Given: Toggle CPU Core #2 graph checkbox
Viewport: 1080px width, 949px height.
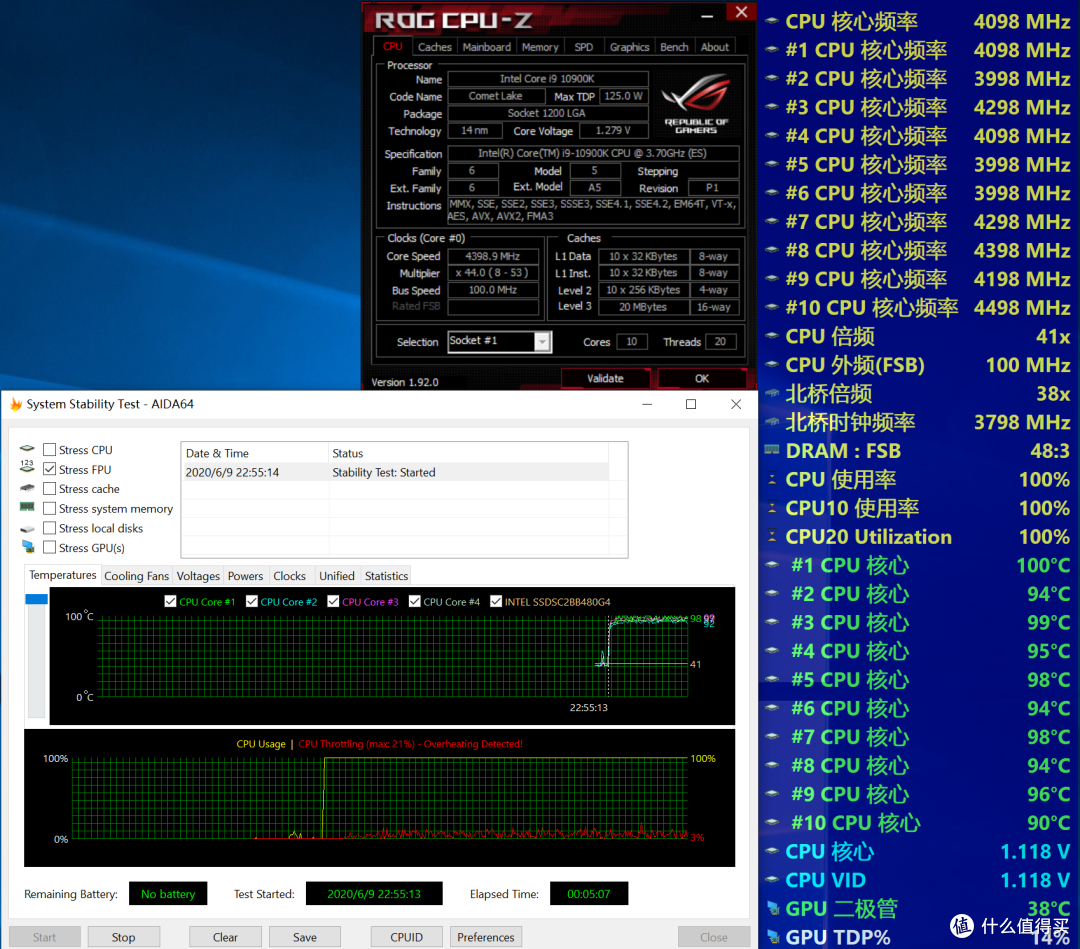Looking at the screenshot, I should coord(251,601).
